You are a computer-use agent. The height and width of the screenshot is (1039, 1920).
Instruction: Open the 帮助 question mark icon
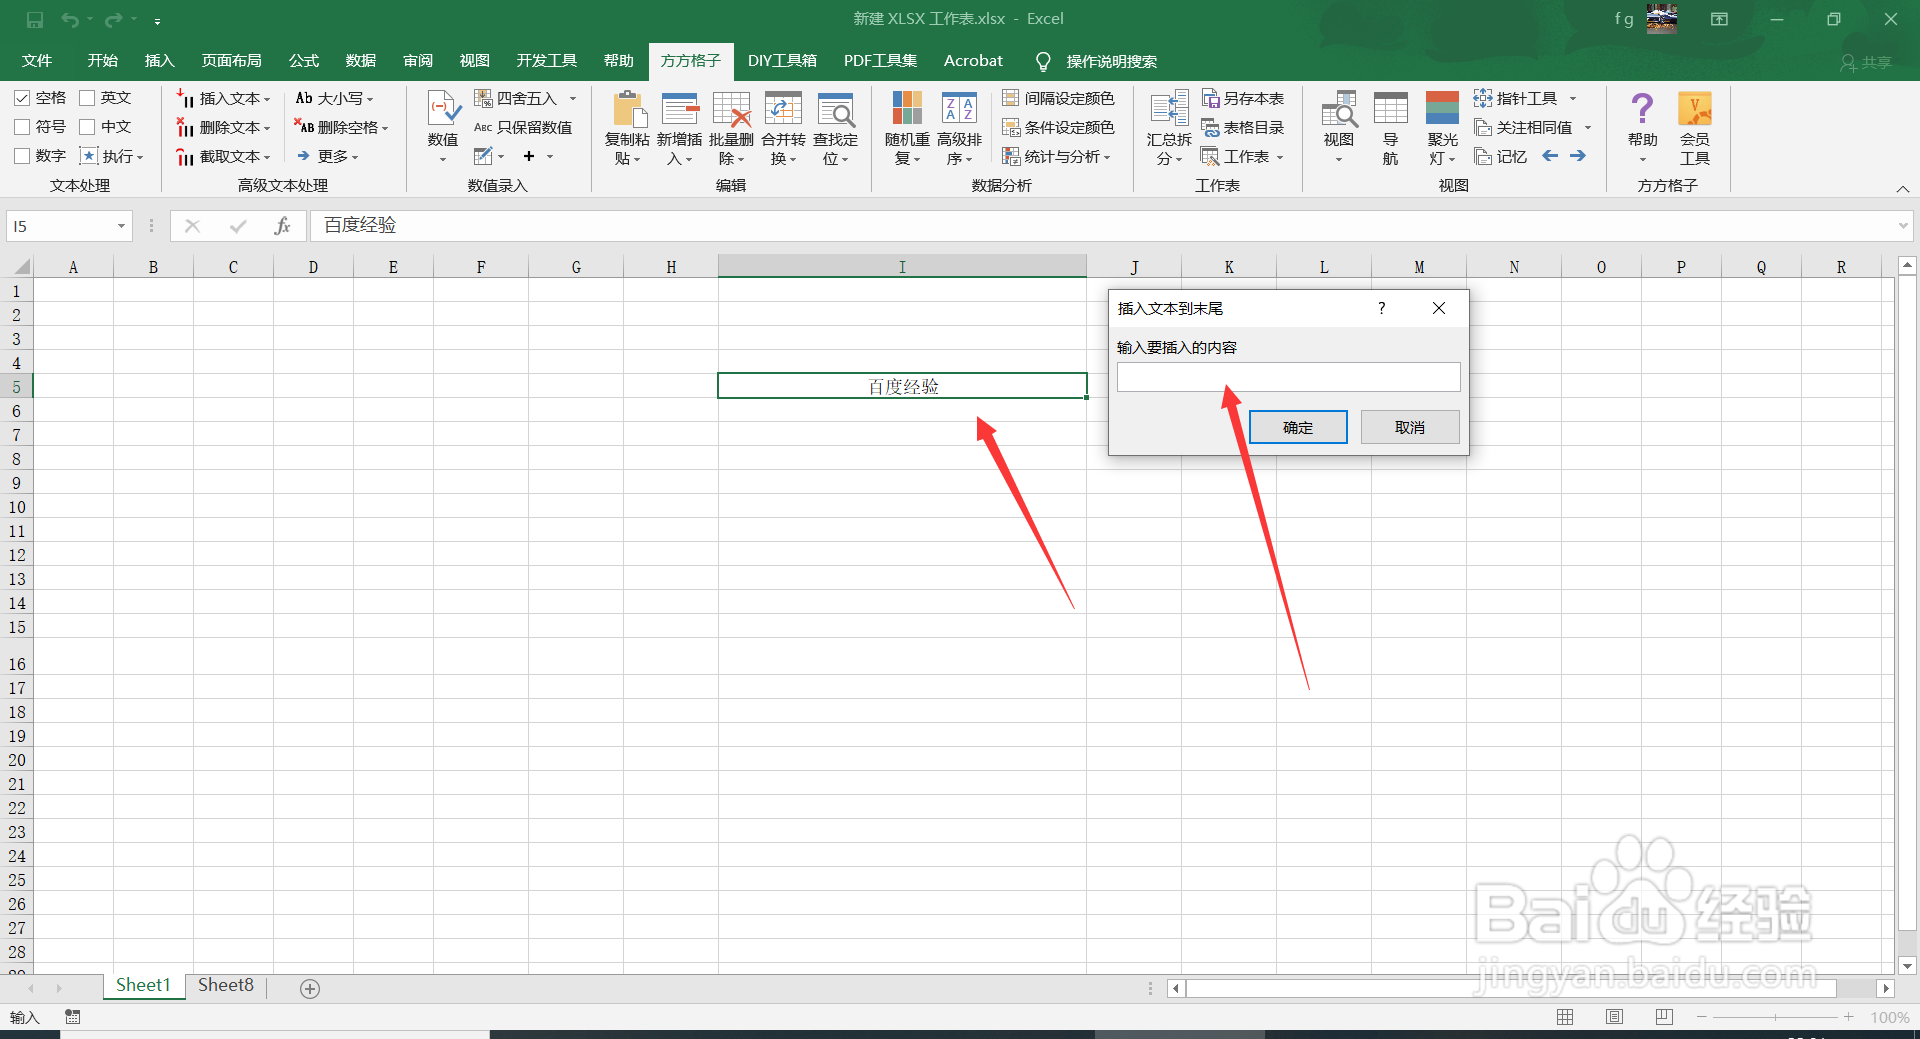tap(1642, 108)
